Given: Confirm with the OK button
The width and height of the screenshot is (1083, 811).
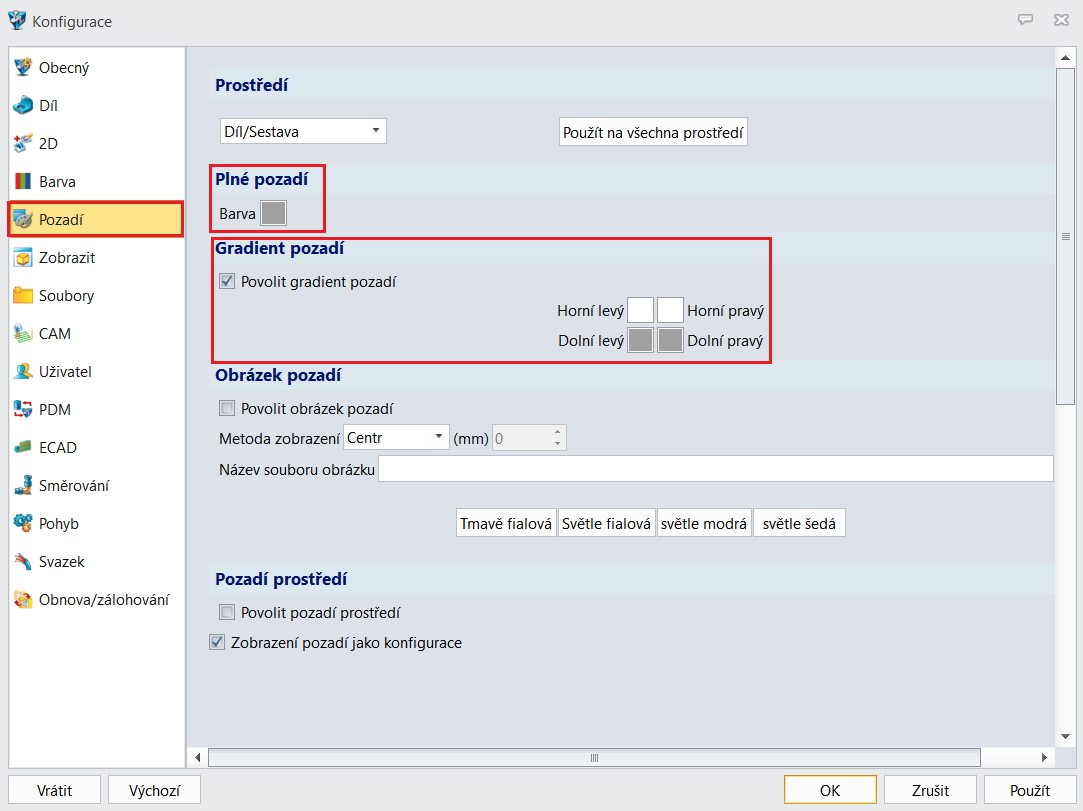Looking at the screenshot, I should click(830, 790).
